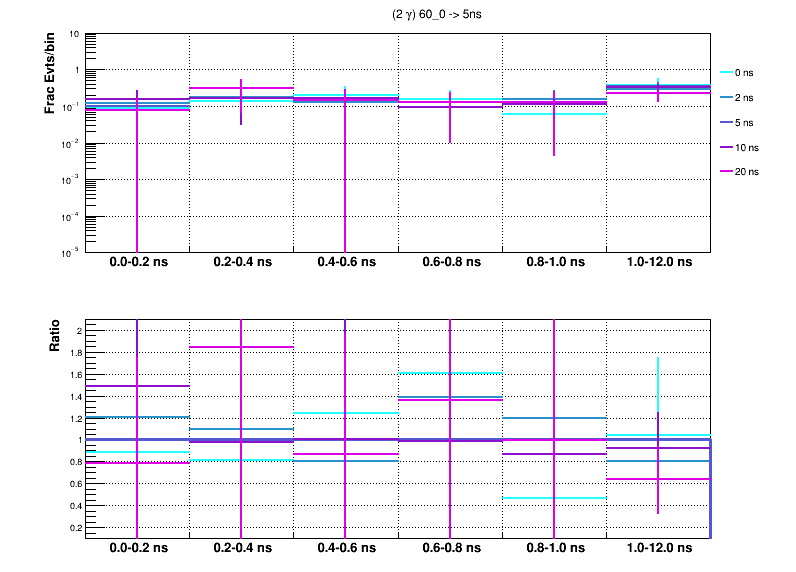
Task: Click the '0.2-0.4 ns' label in Ratio plot
Action: tap(241, 549)
